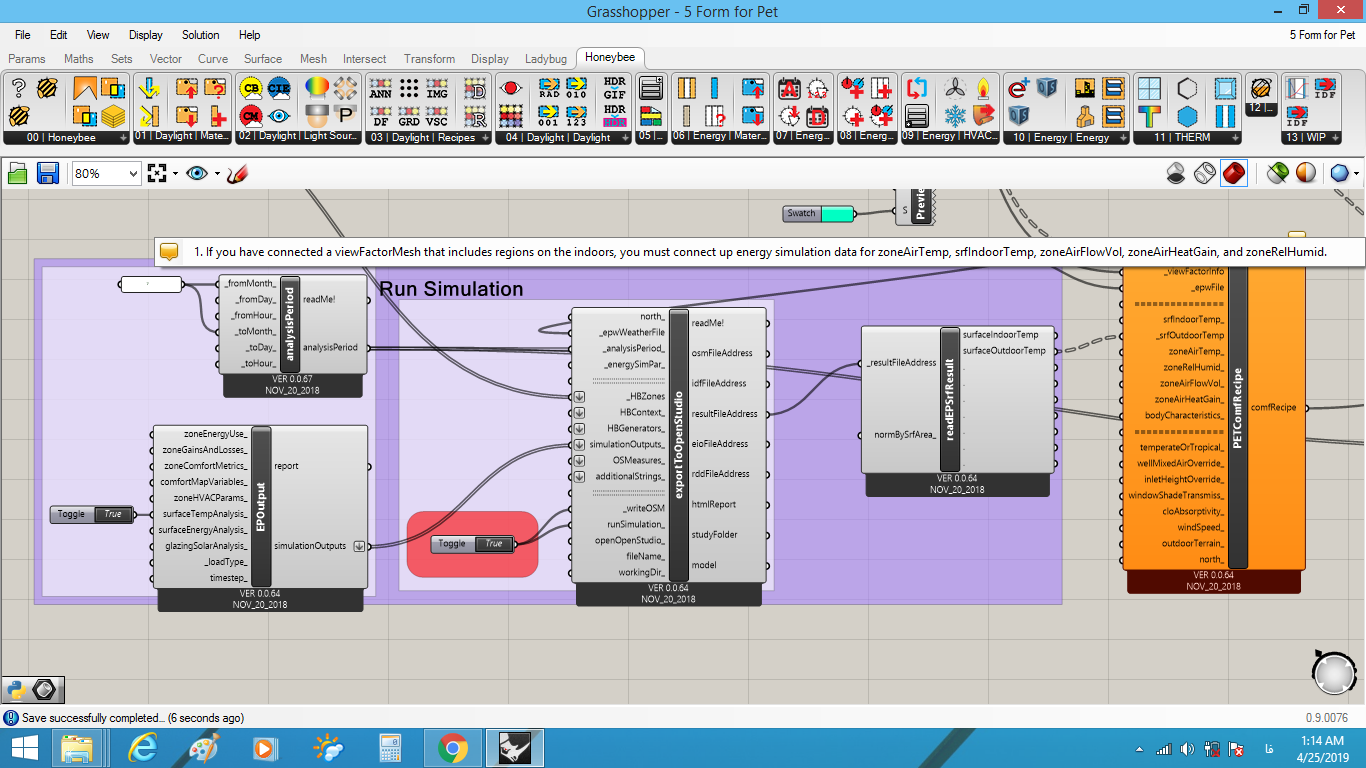
Task: Click the empty white panel input
Action: 151,285
